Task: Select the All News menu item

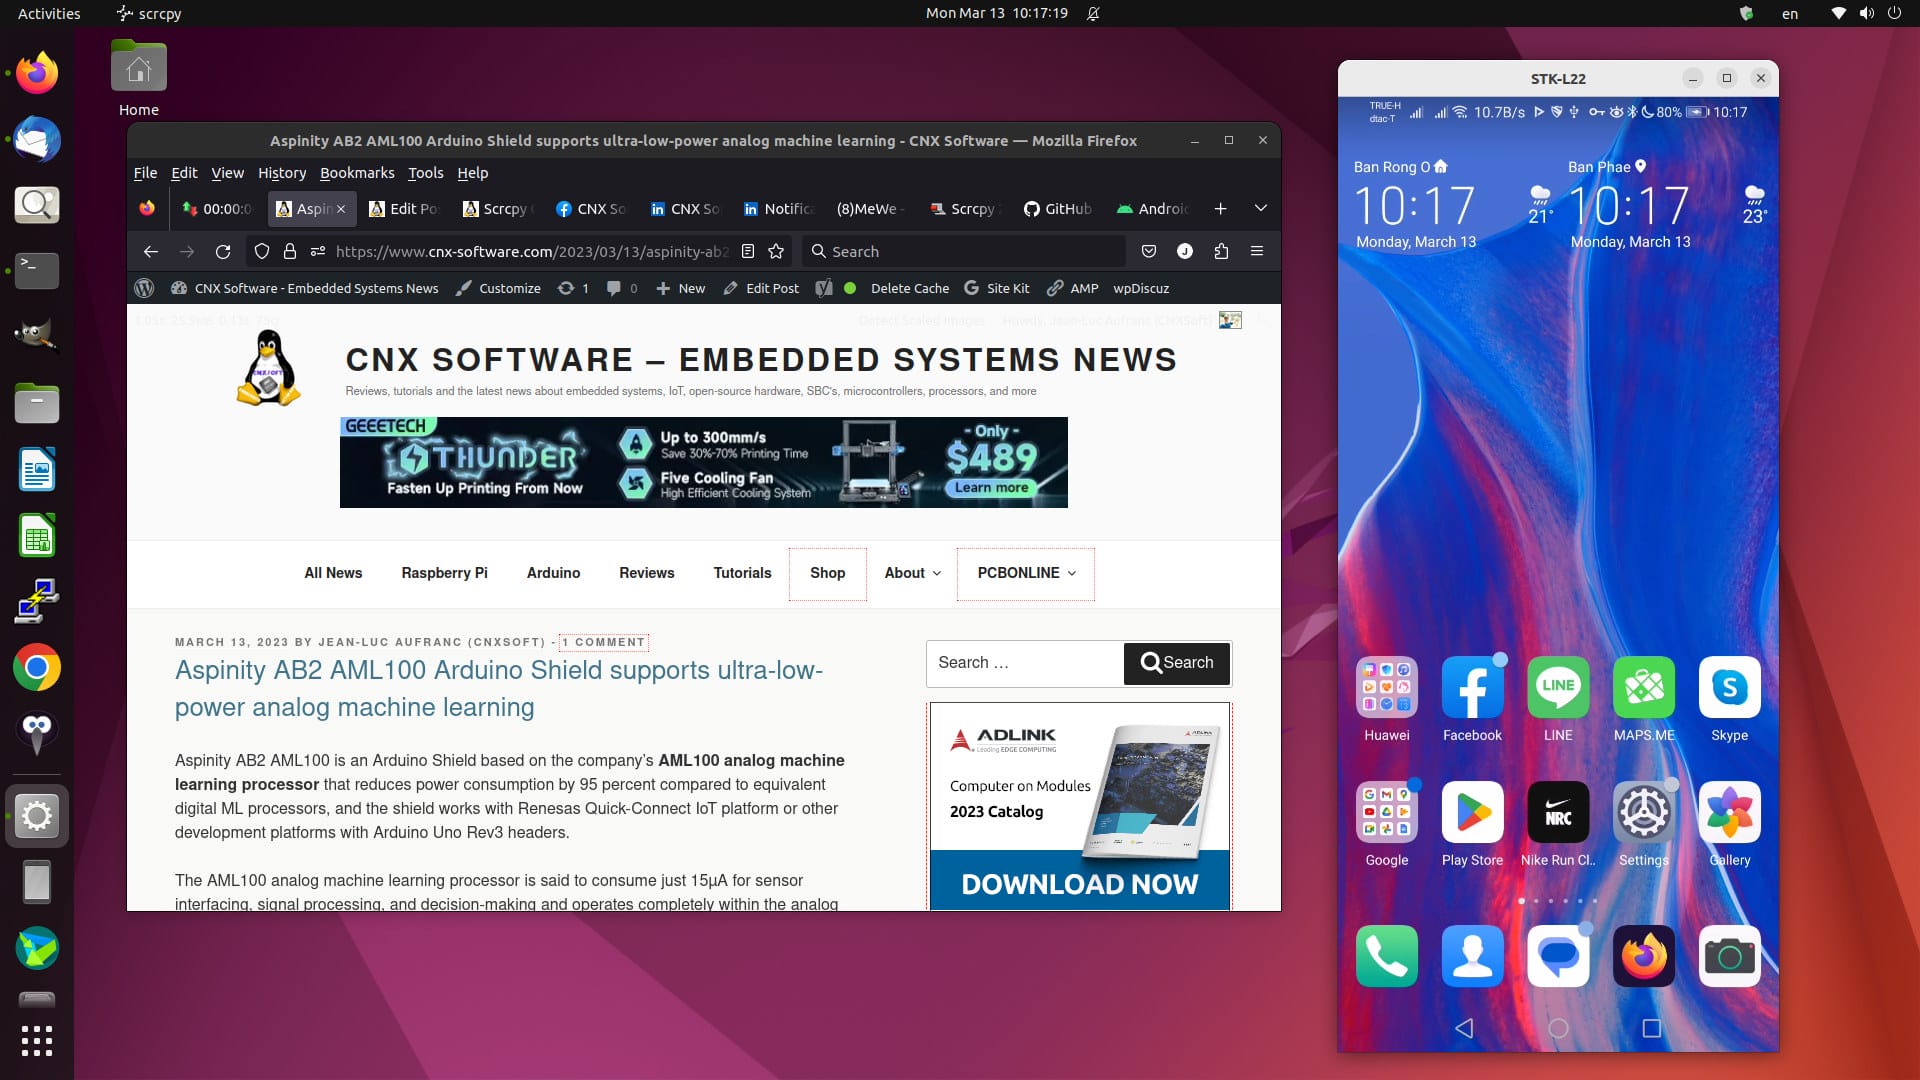Action: point(332,572)
